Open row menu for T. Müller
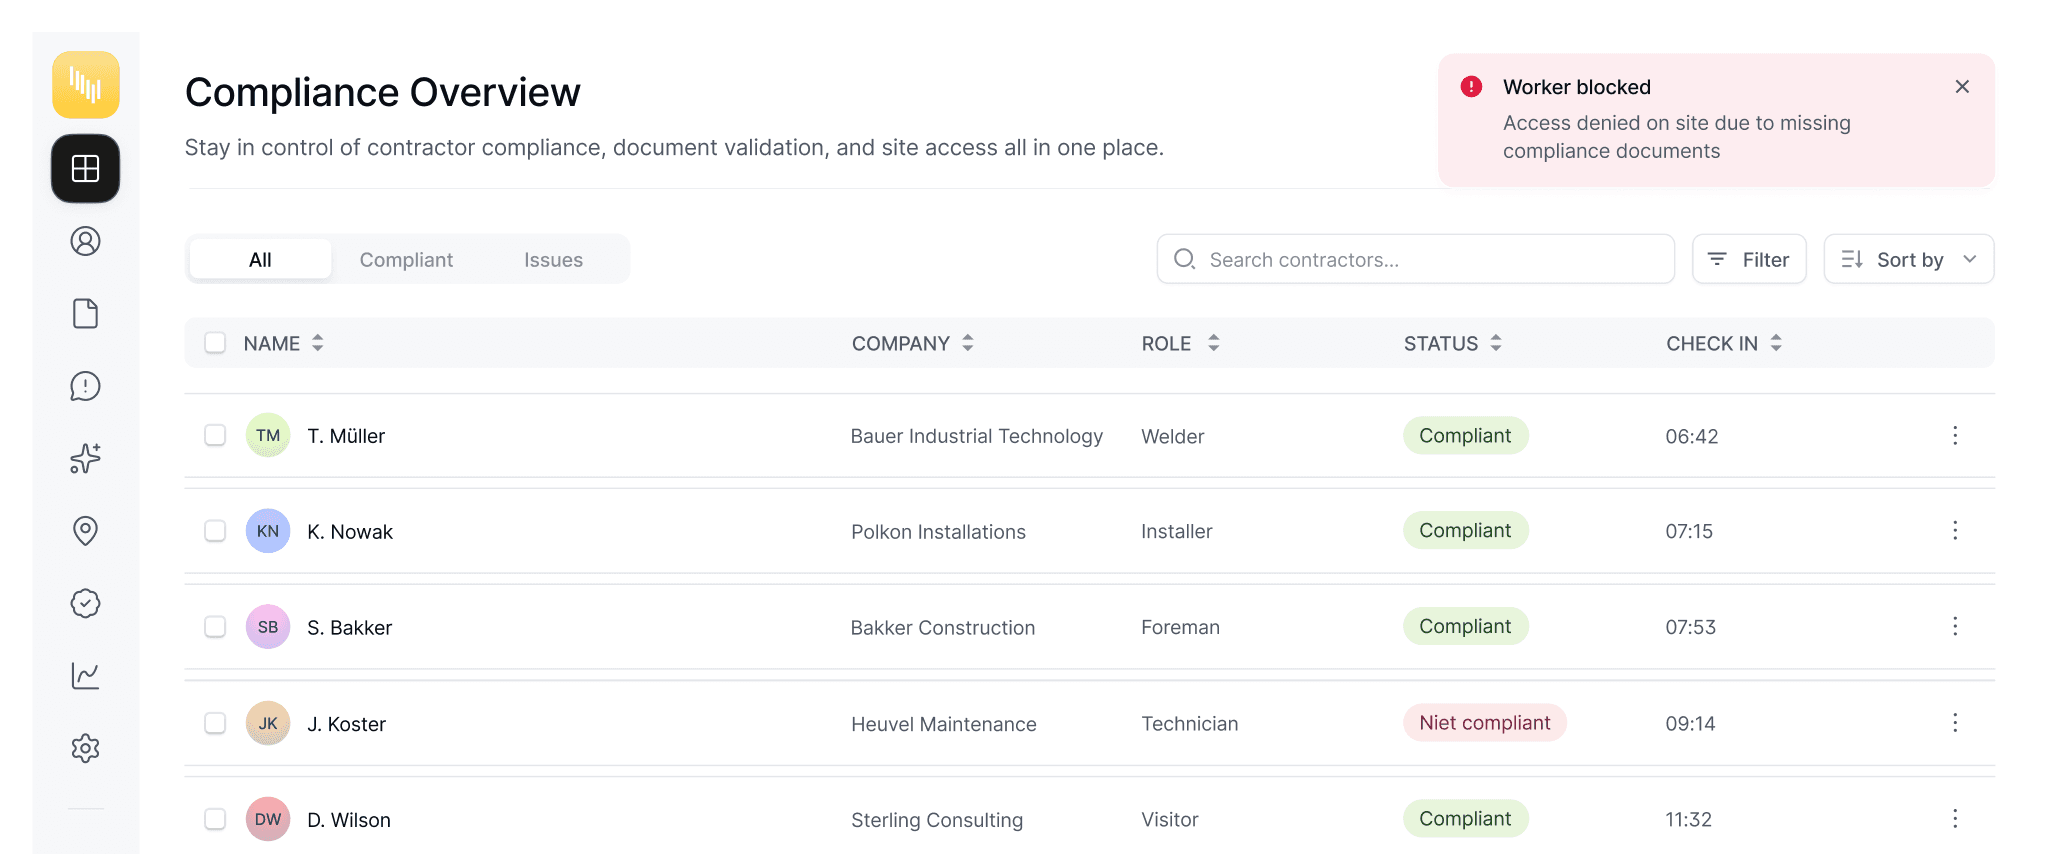The width and height of the screenshot is (2048, 854). (1955, 436)
